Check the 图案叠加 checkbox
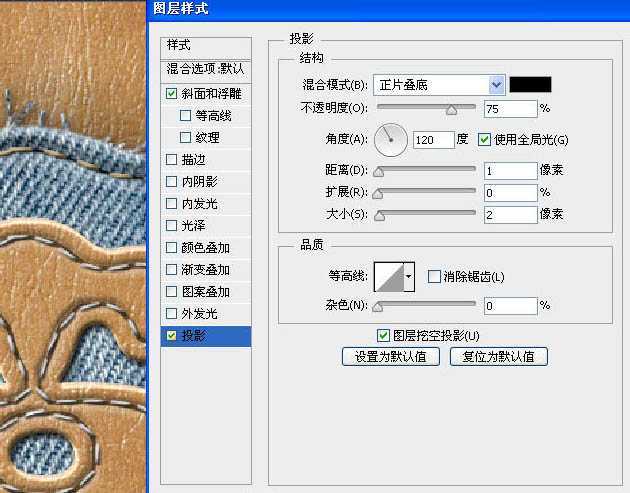This screenshot has height=493, width=630. tap(171, 291)
